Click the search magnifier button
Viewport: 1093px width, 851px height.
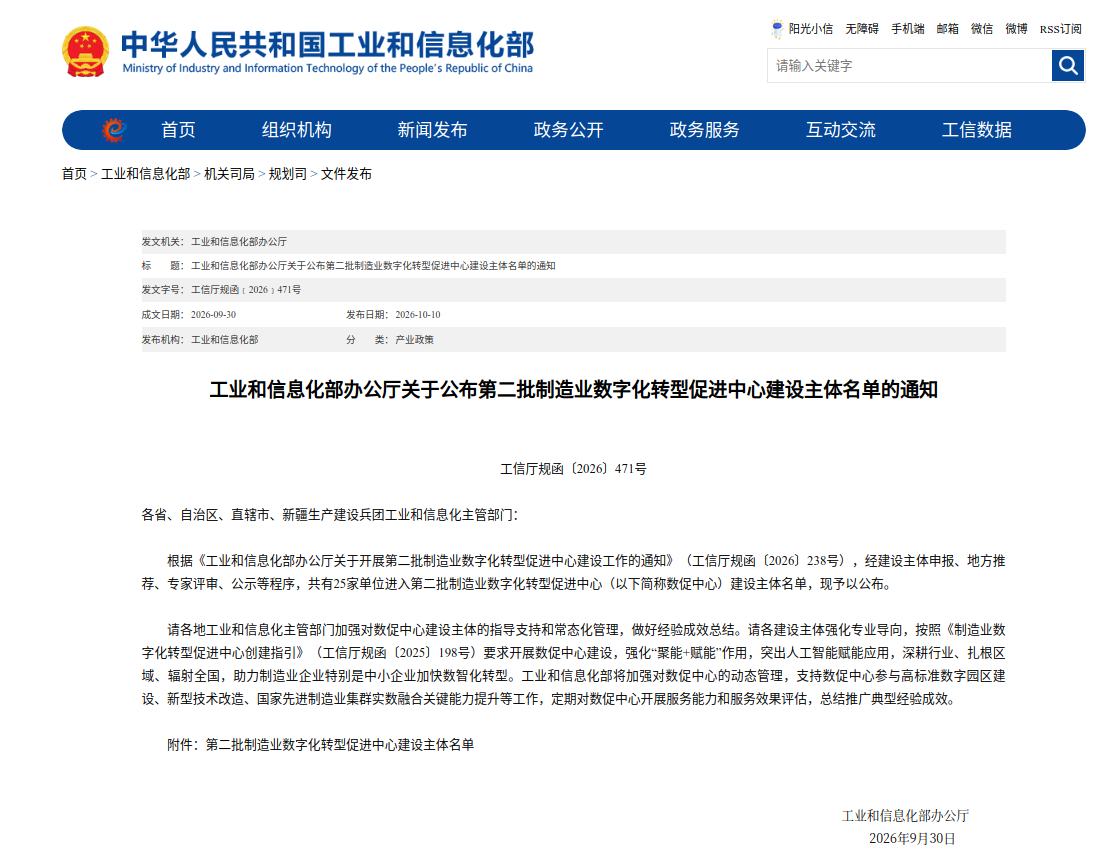point(1067,66)
